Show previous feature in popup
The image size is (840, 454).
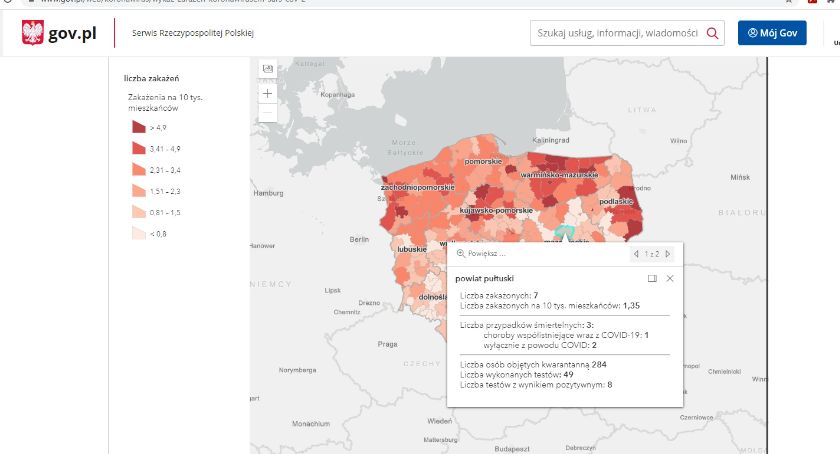636,254
